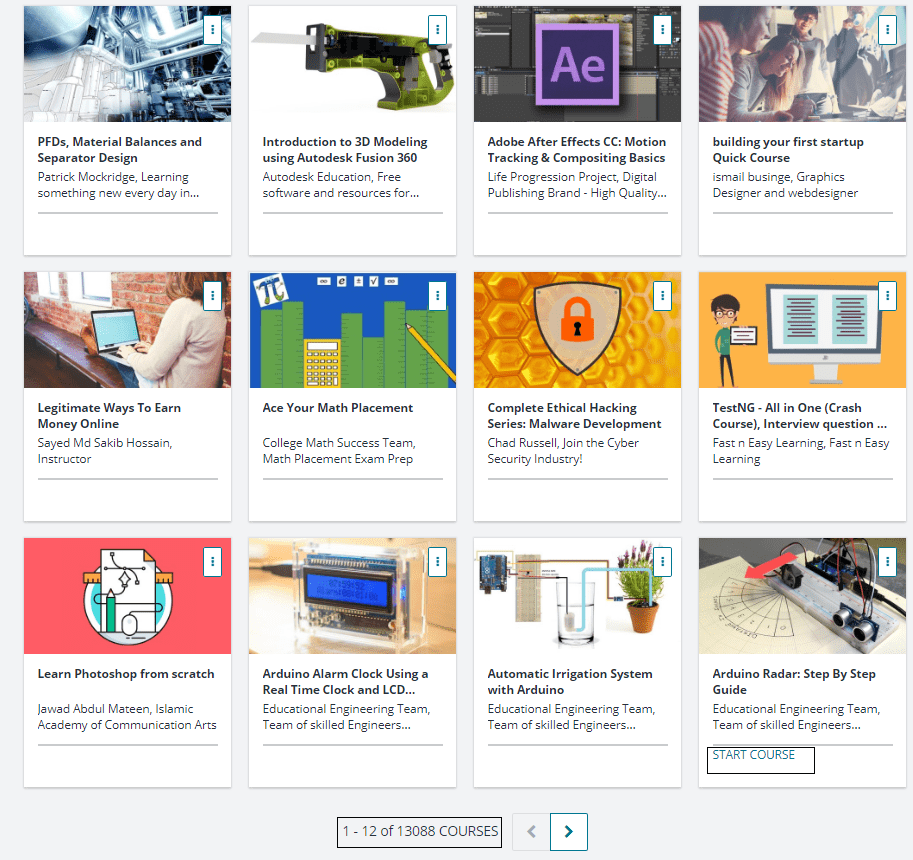The image size is (913, 860).
Task: Click more menu on Automatic Irrigation System card
Action: (662, 561)
